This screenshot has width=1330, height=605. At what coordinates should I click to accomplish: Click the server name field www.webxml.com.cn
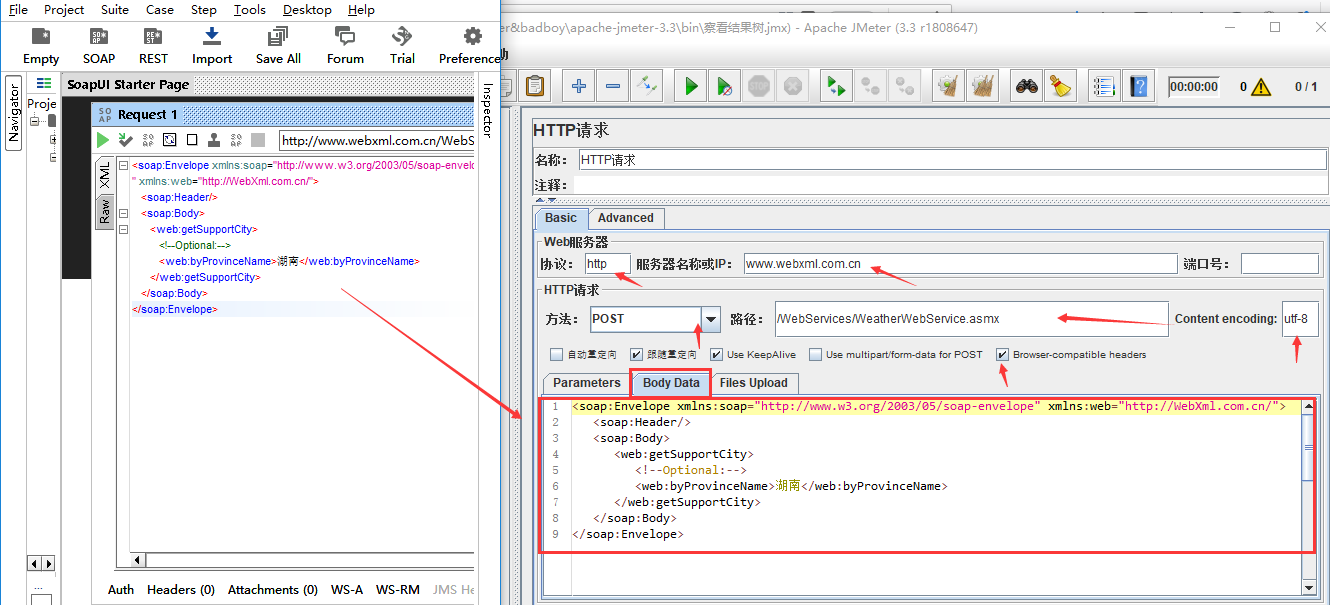tap(960, 264)
